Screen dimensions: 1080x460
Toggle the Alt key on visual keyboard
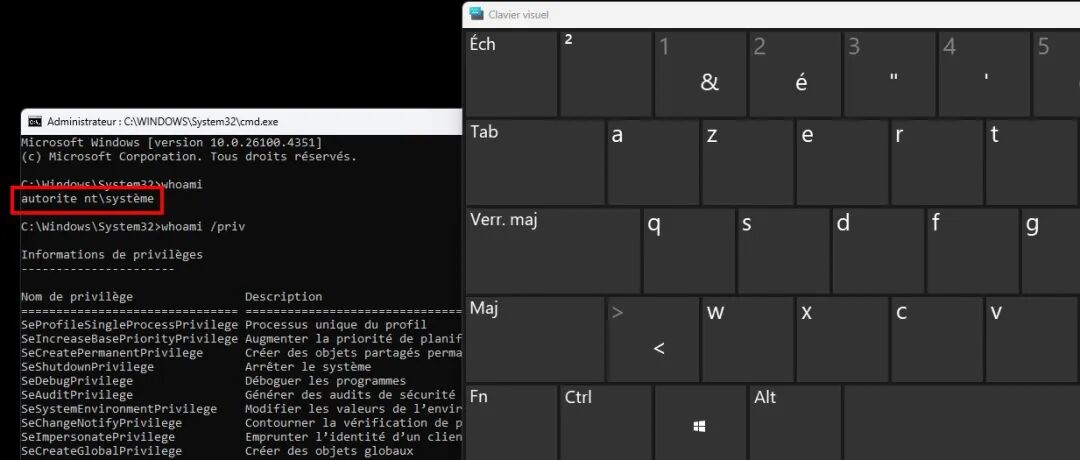click(x=794, y=422)
